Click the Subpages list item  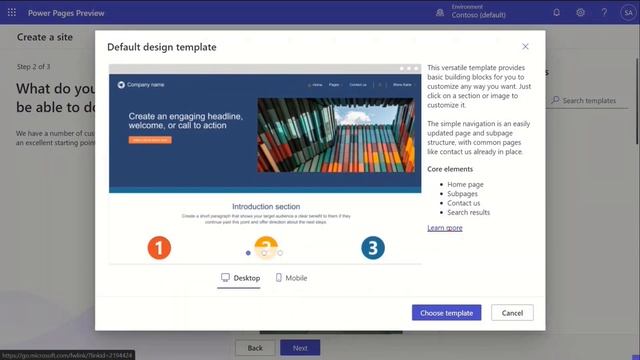tap(462, 194)
